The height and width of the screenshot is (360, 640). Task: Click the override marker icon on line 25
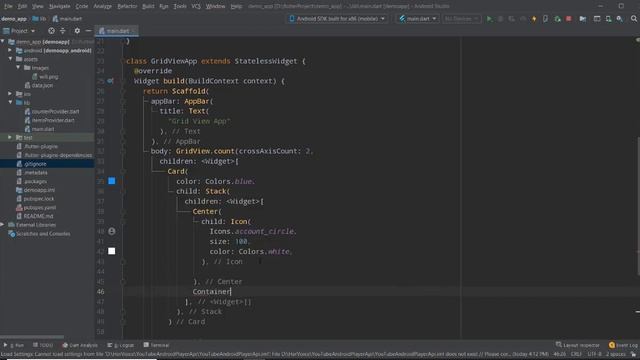110,81
